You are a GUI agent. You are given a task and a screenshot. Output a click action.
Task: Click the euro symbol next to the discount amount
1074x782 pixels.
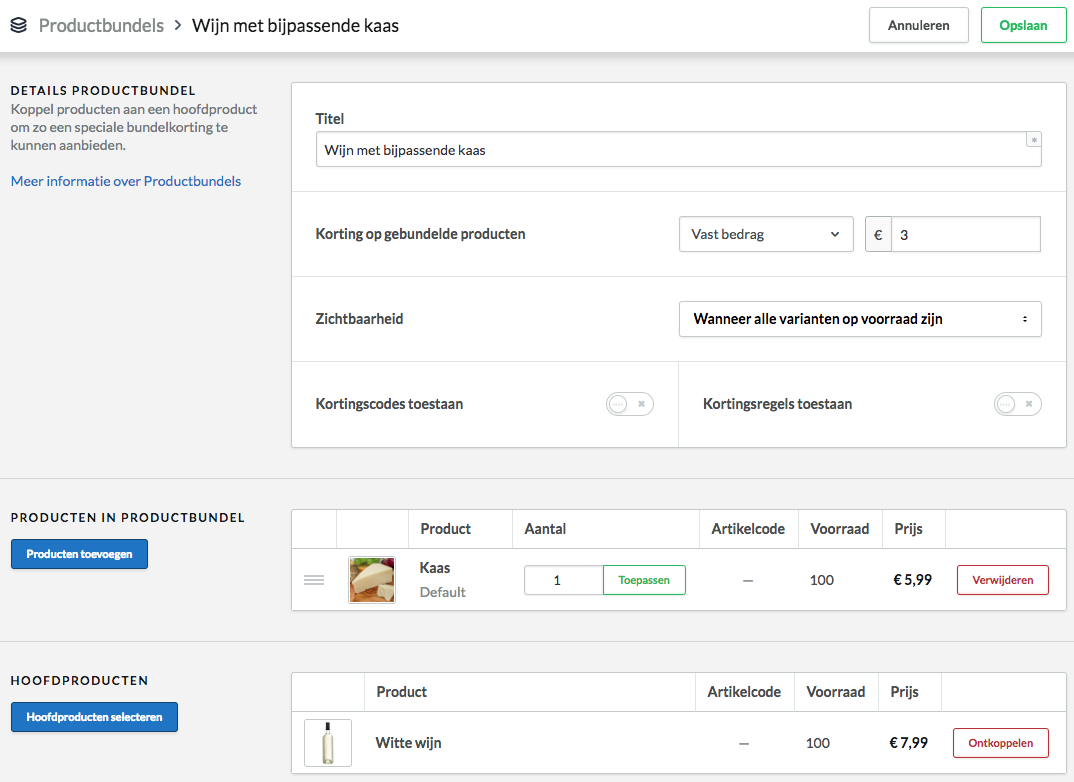(878, 234)
